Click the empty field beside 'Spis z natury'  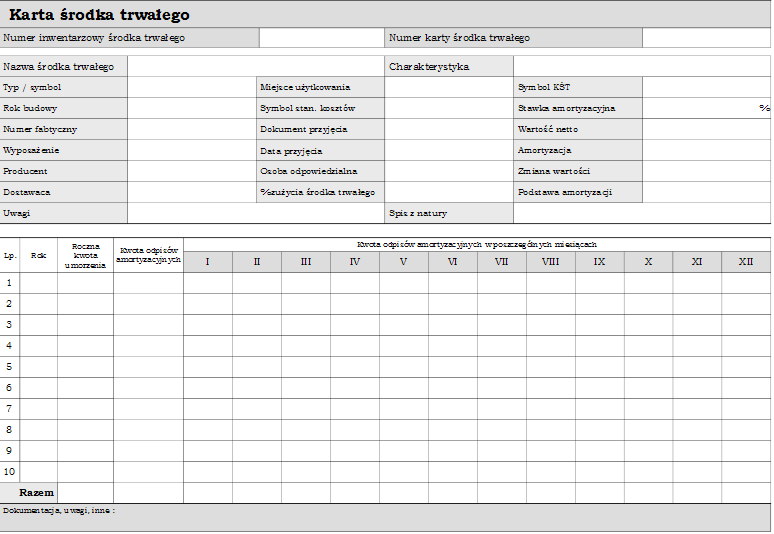click(x=642, y=213)
